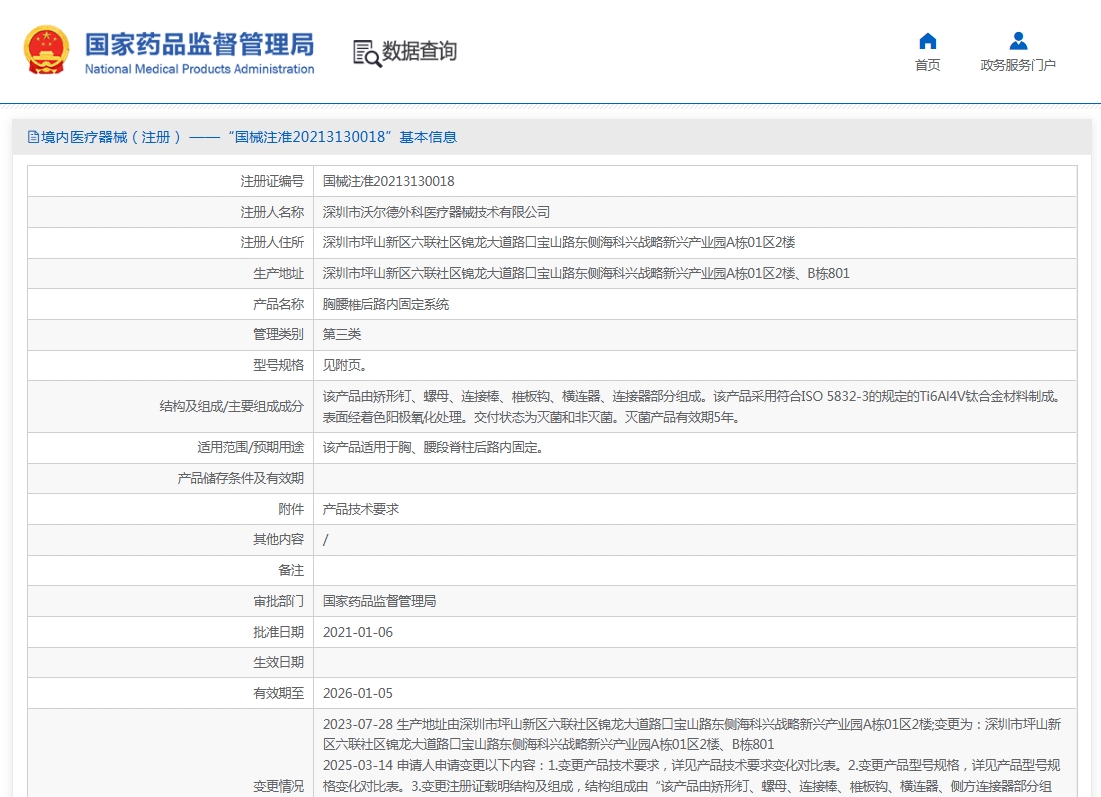Select registration number value 国械注准20213130018

(388, 181)
